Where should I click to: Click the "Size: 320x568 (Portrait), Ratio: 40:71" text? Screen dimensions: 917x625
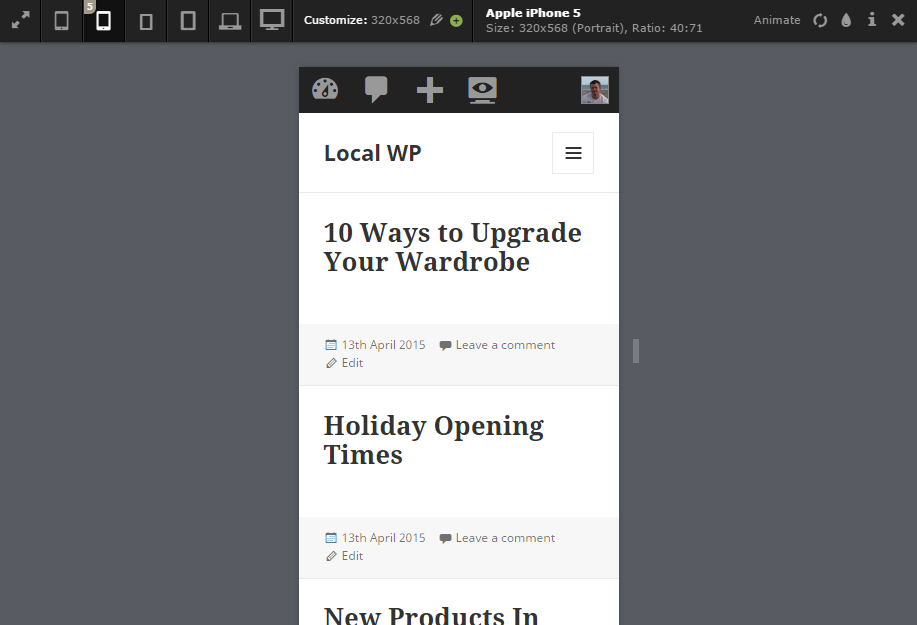(x=594, y=28)
